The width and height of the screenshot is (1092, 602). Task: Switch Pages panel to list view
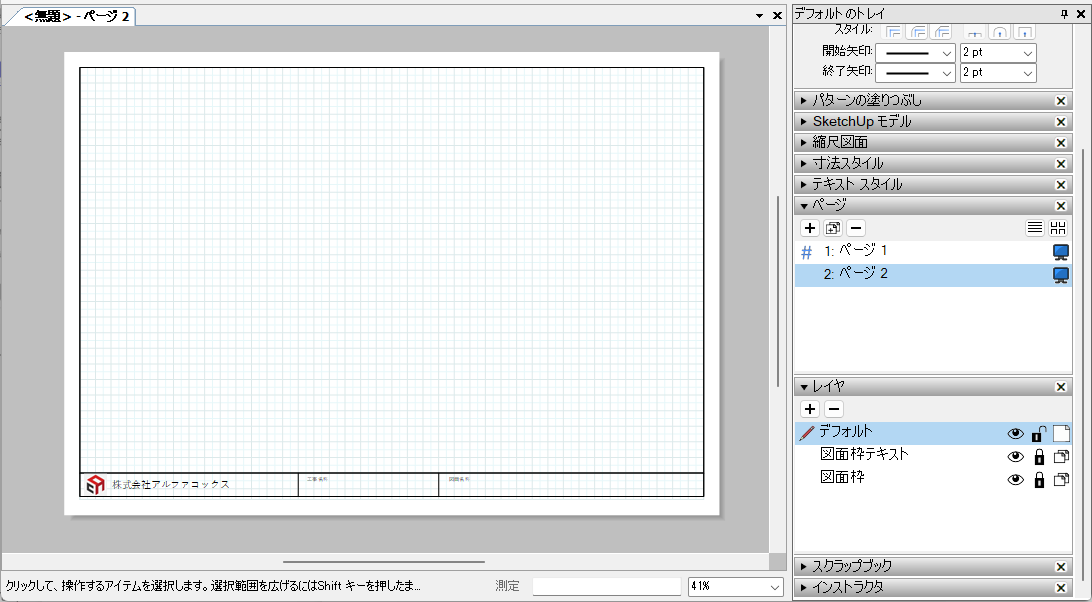[x=1035, y=228]
